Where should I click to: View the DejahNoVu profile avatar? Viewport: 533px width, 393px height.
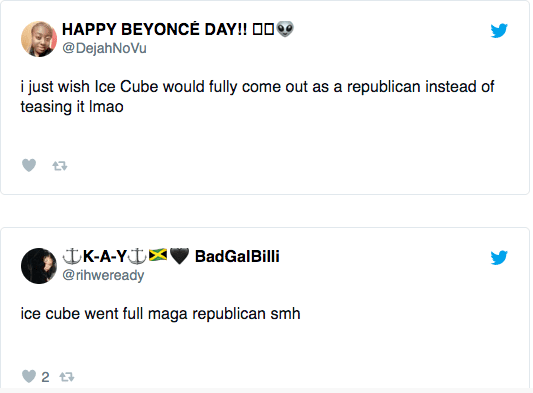(x=39, y=39)
